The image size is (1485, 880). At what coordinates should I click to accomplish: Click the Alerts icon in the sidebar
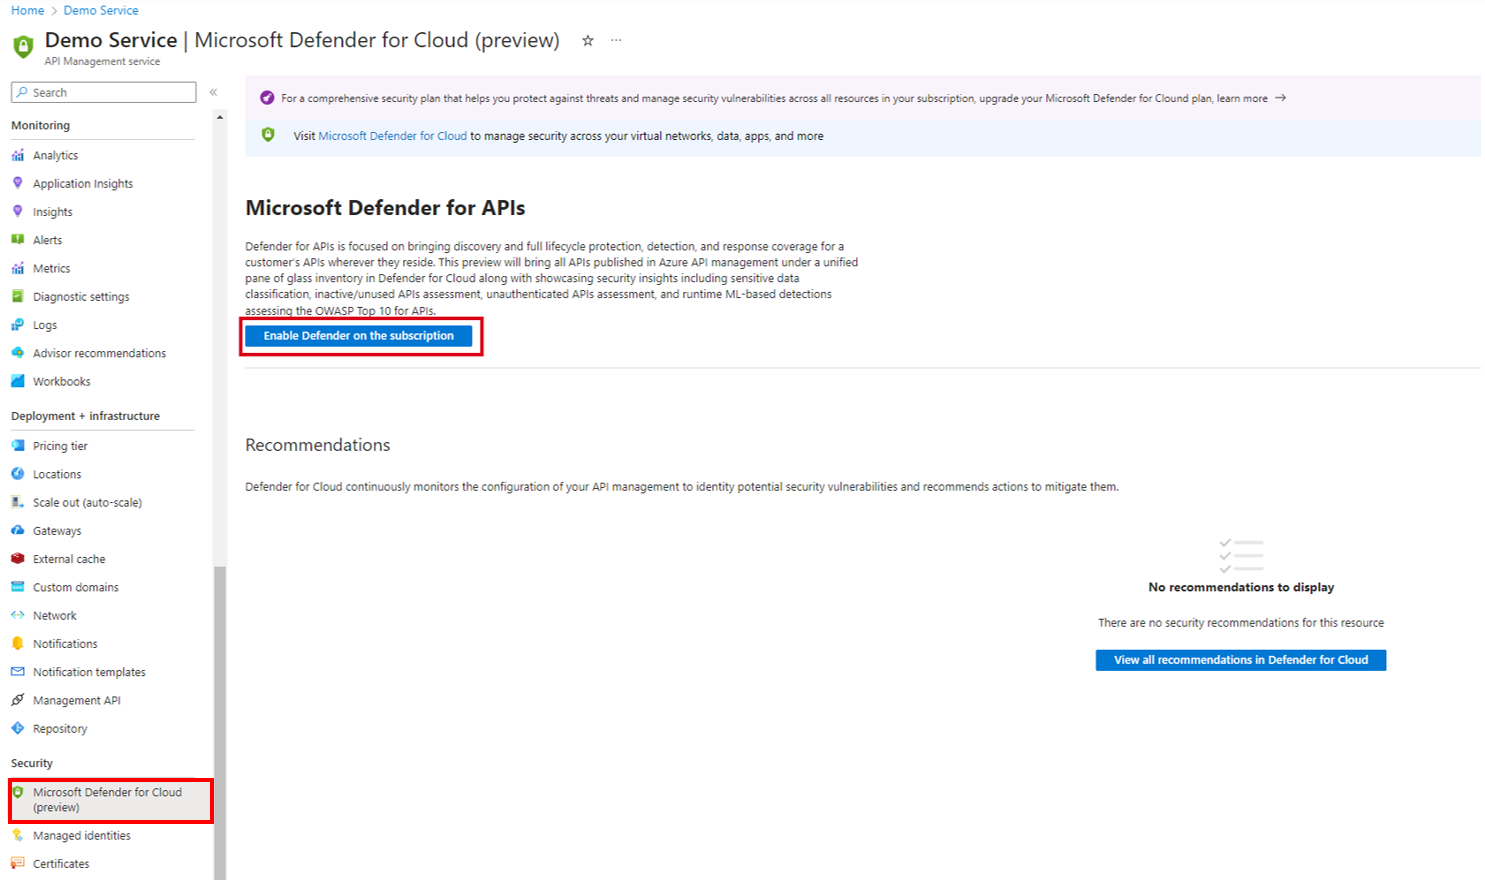pyautogui.click(x=18, y=240)
